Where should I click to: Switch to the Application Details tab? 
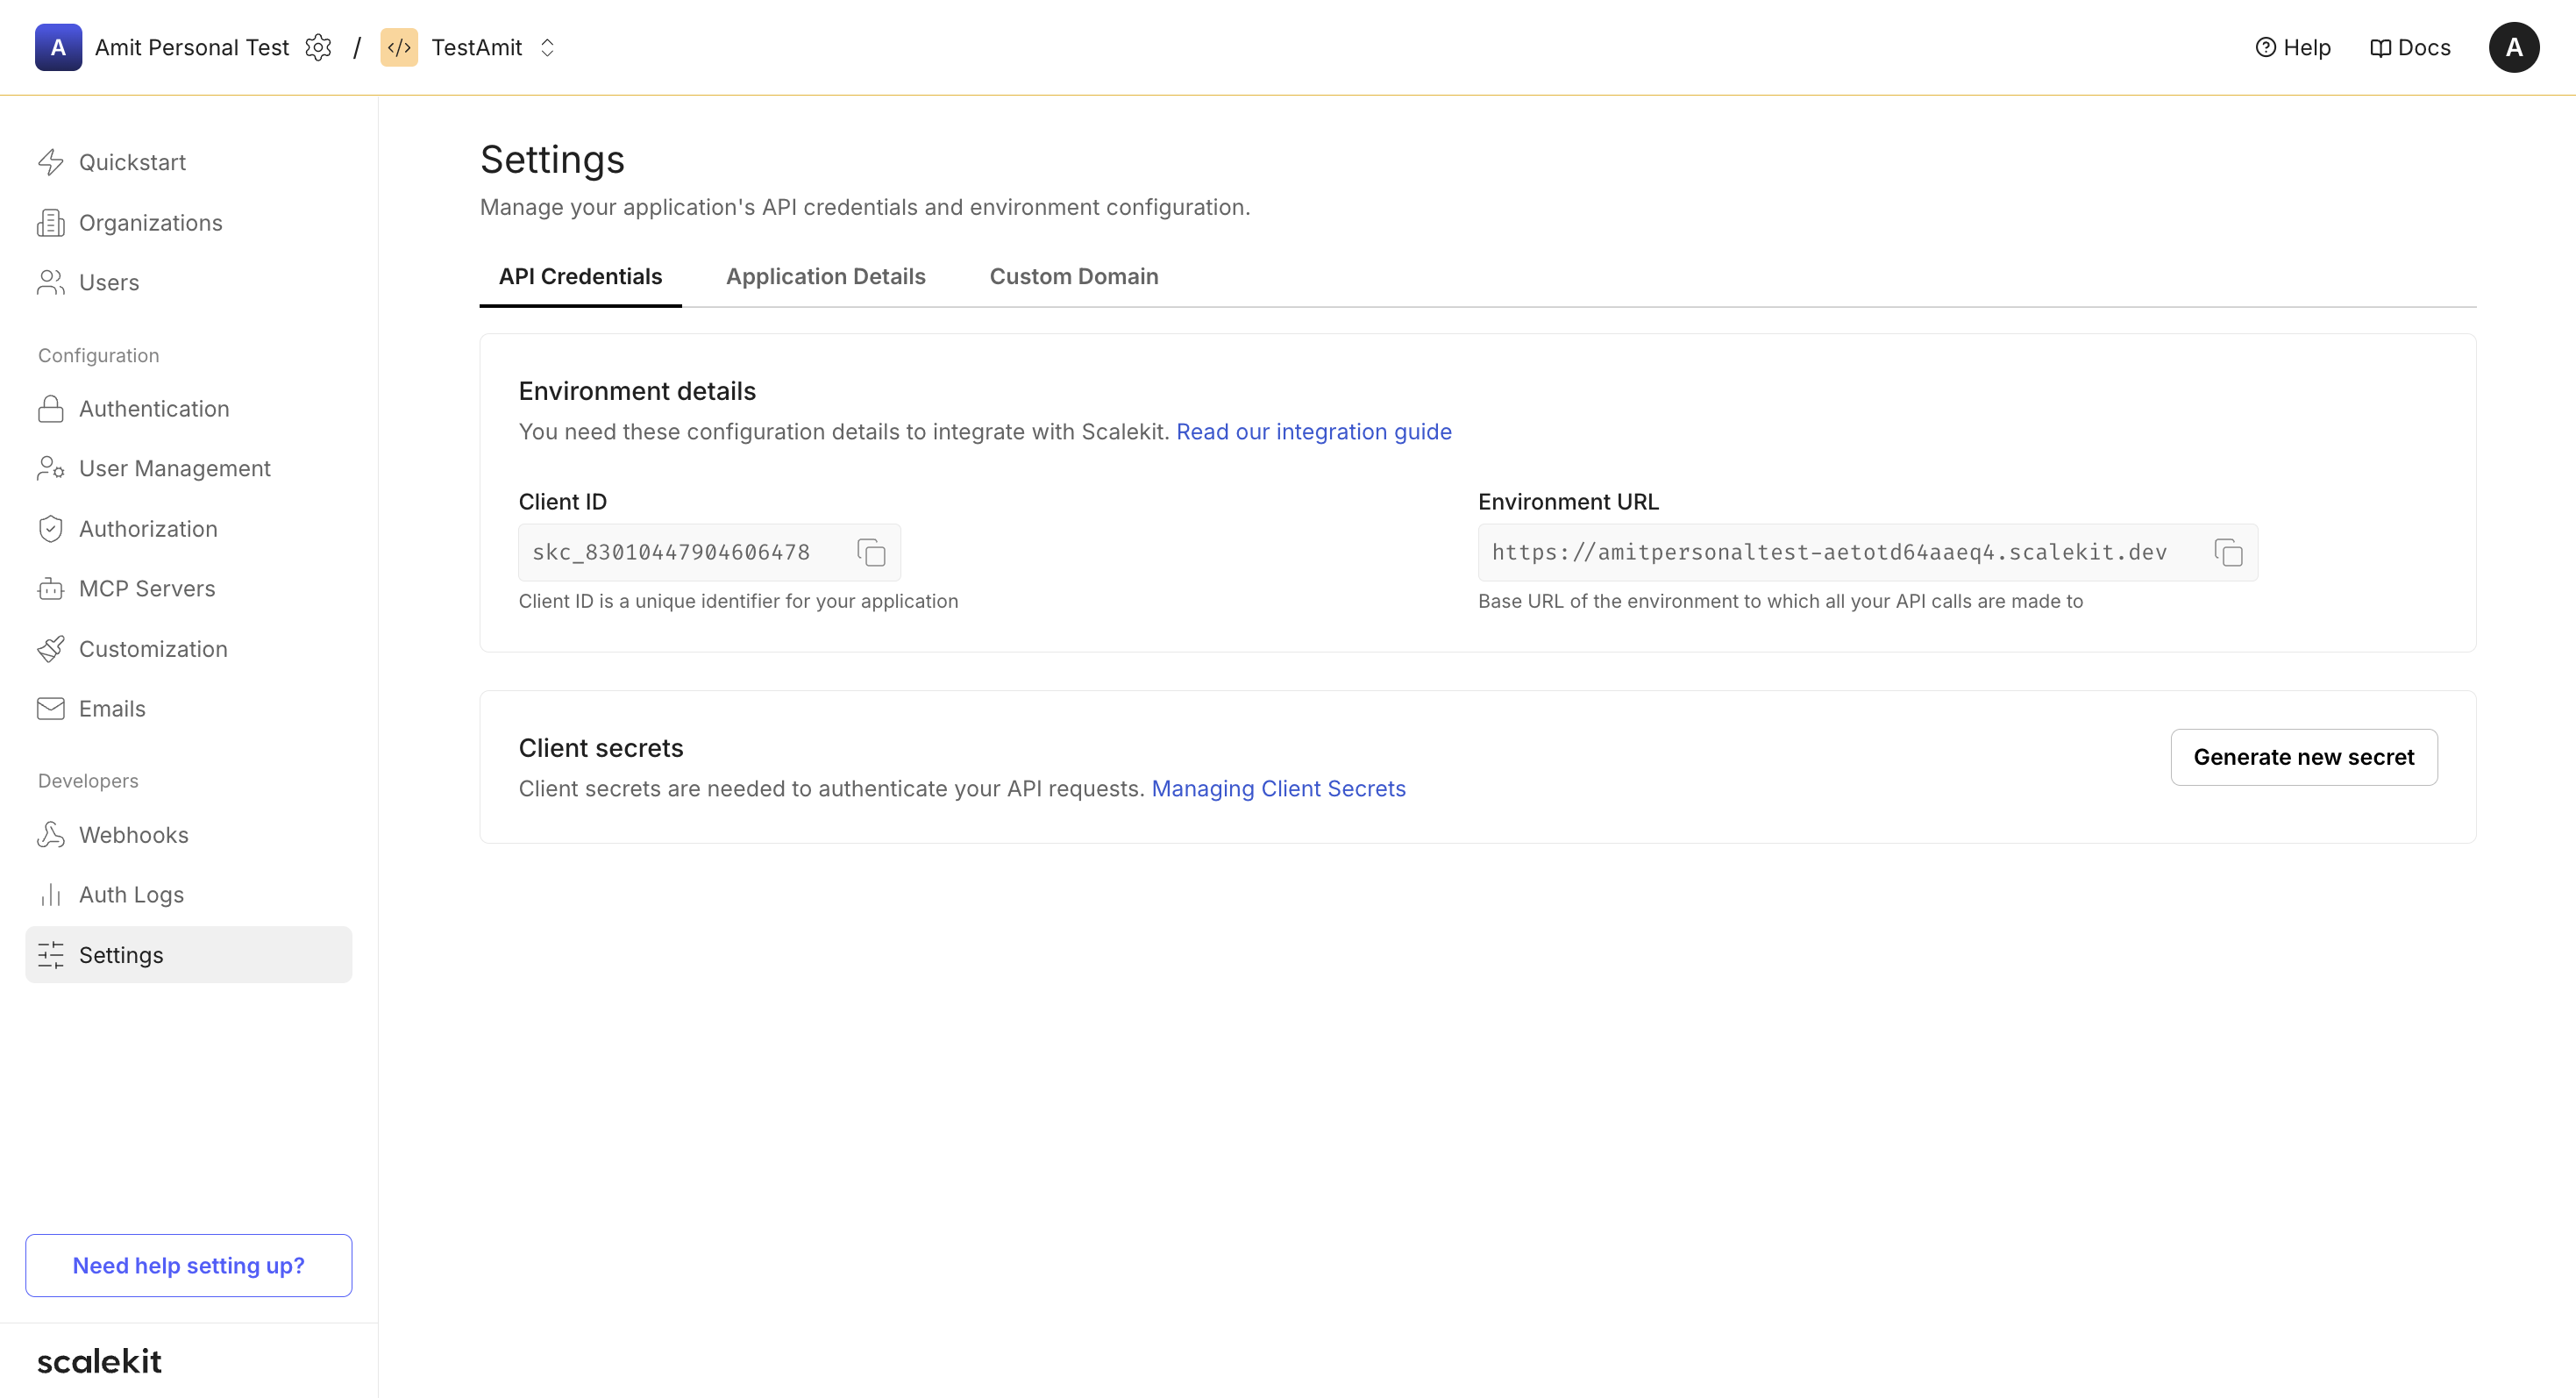coord(825,276)
